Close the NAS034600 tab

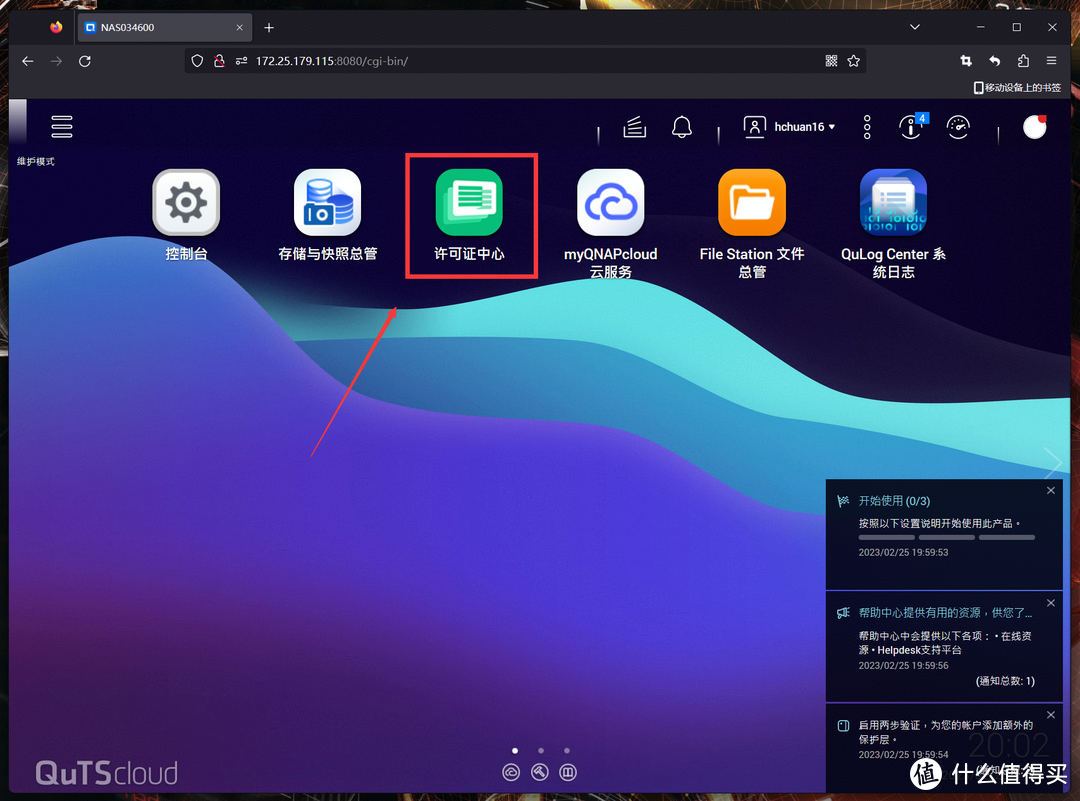(x=239, y=28)
